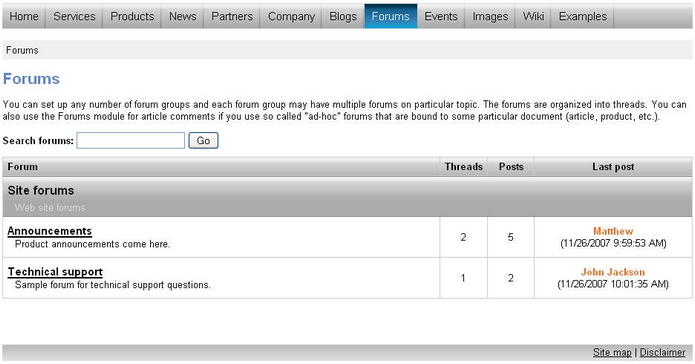This screenshot has width=695, height=364.
Task: Click the Technical support posts count 2
Action: tap(511, 278)
